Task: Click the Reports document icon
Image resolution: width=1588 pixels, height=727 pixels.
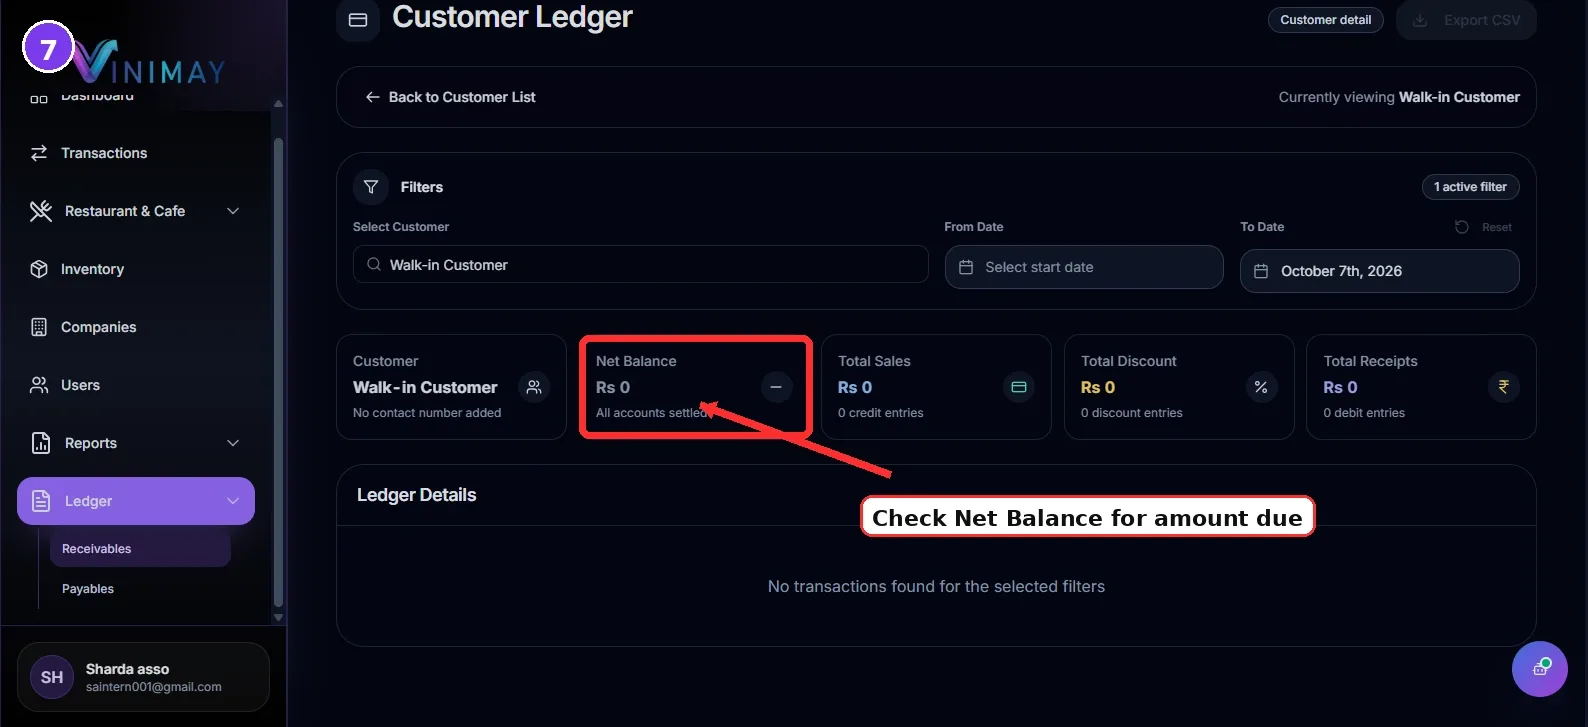Action: coord(41,443)
